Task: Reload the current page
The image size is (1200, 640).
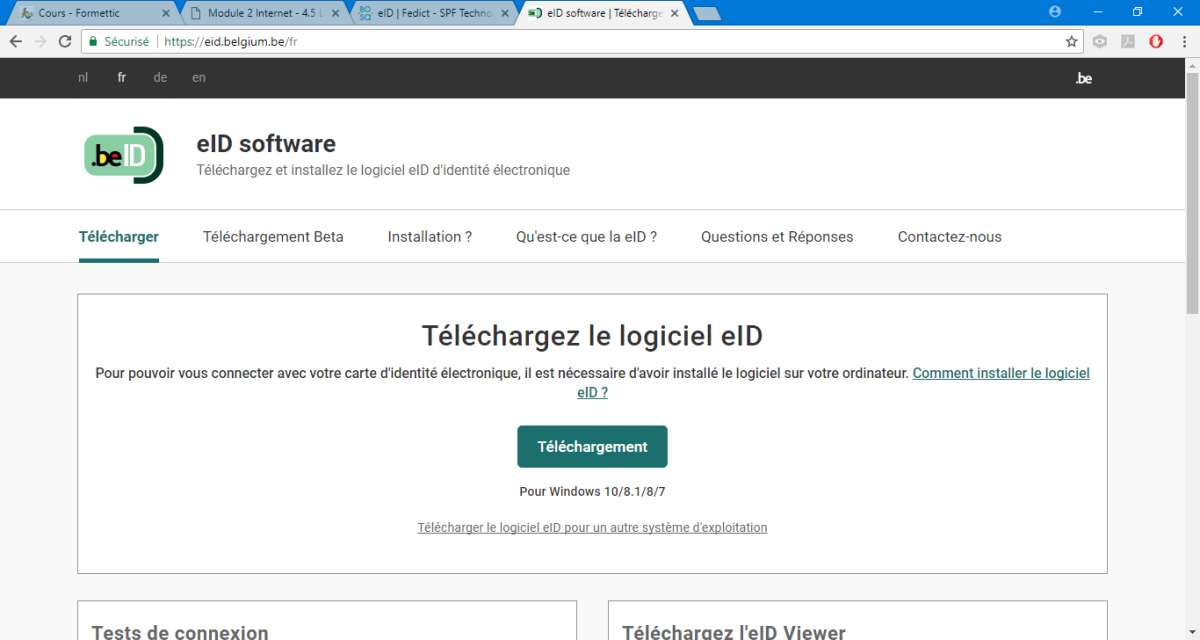Action: pos(65,42)
